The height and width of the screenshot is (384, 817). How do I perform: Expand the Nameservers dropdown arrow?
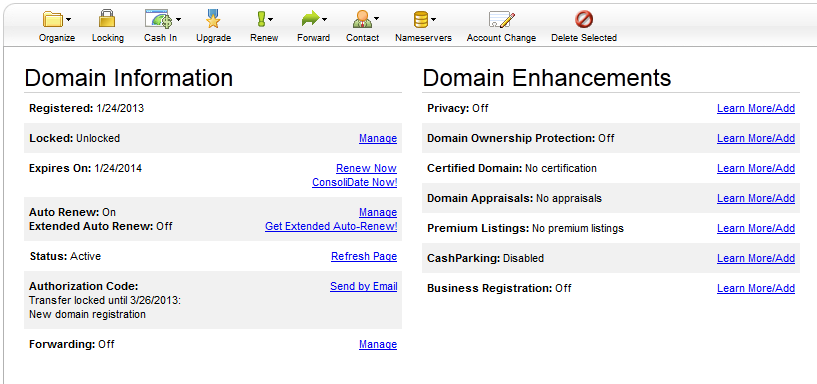[x=433, y=20]
